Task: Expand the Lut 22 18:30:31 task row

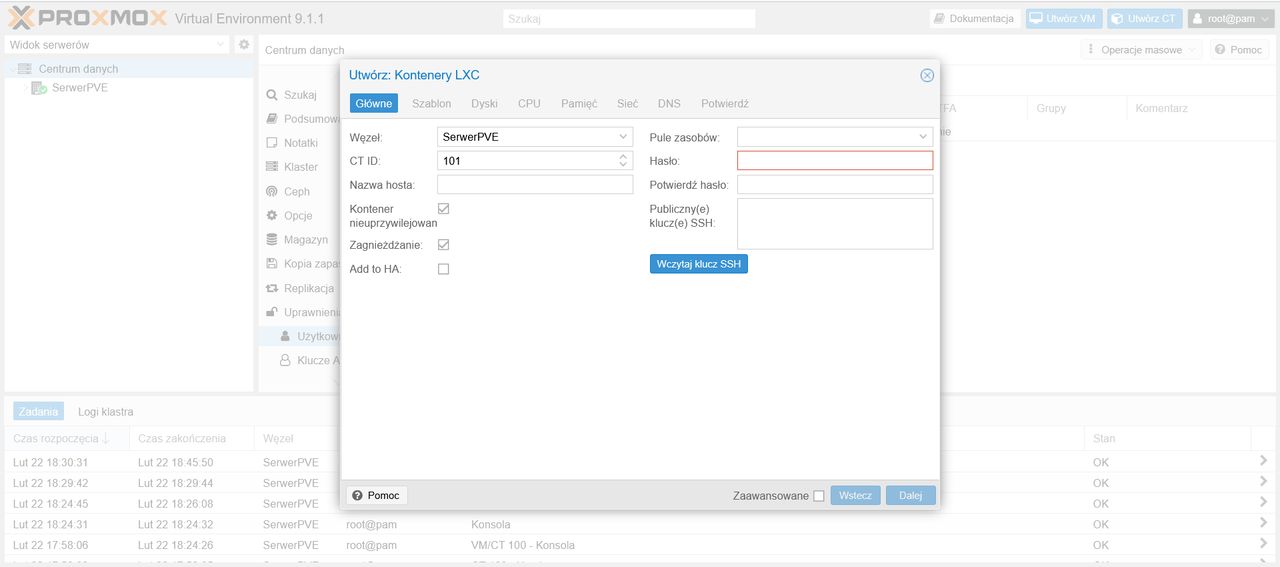Action: [1264, 461]
